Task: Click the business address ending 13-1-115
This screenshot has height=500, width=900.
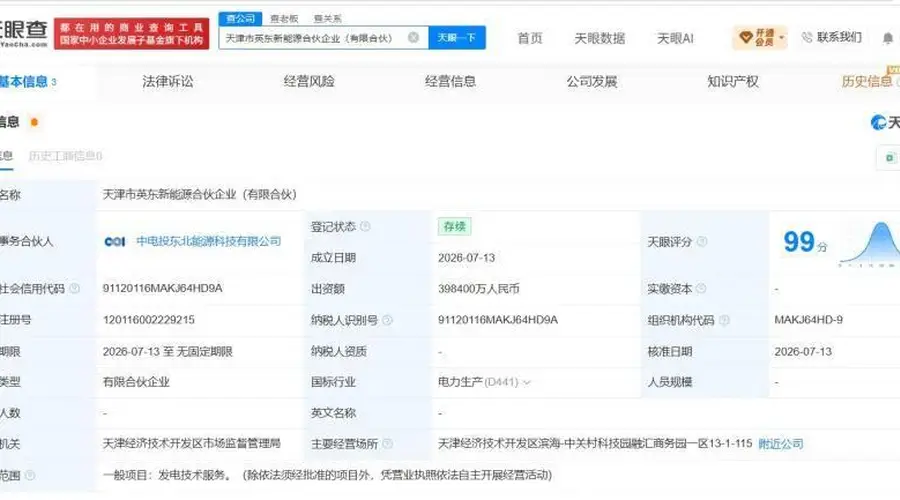Action: tap(595, 444)
